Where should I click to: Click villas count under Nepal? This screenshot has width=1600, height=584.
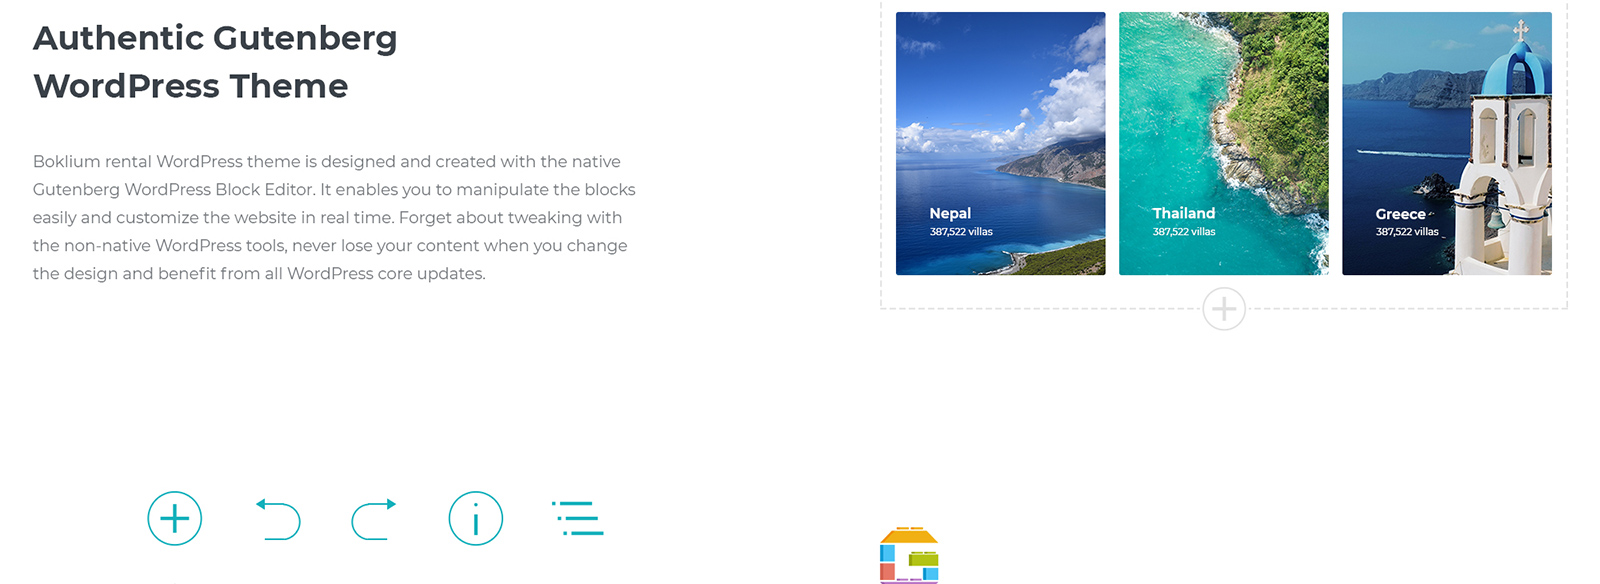(961, 232)
